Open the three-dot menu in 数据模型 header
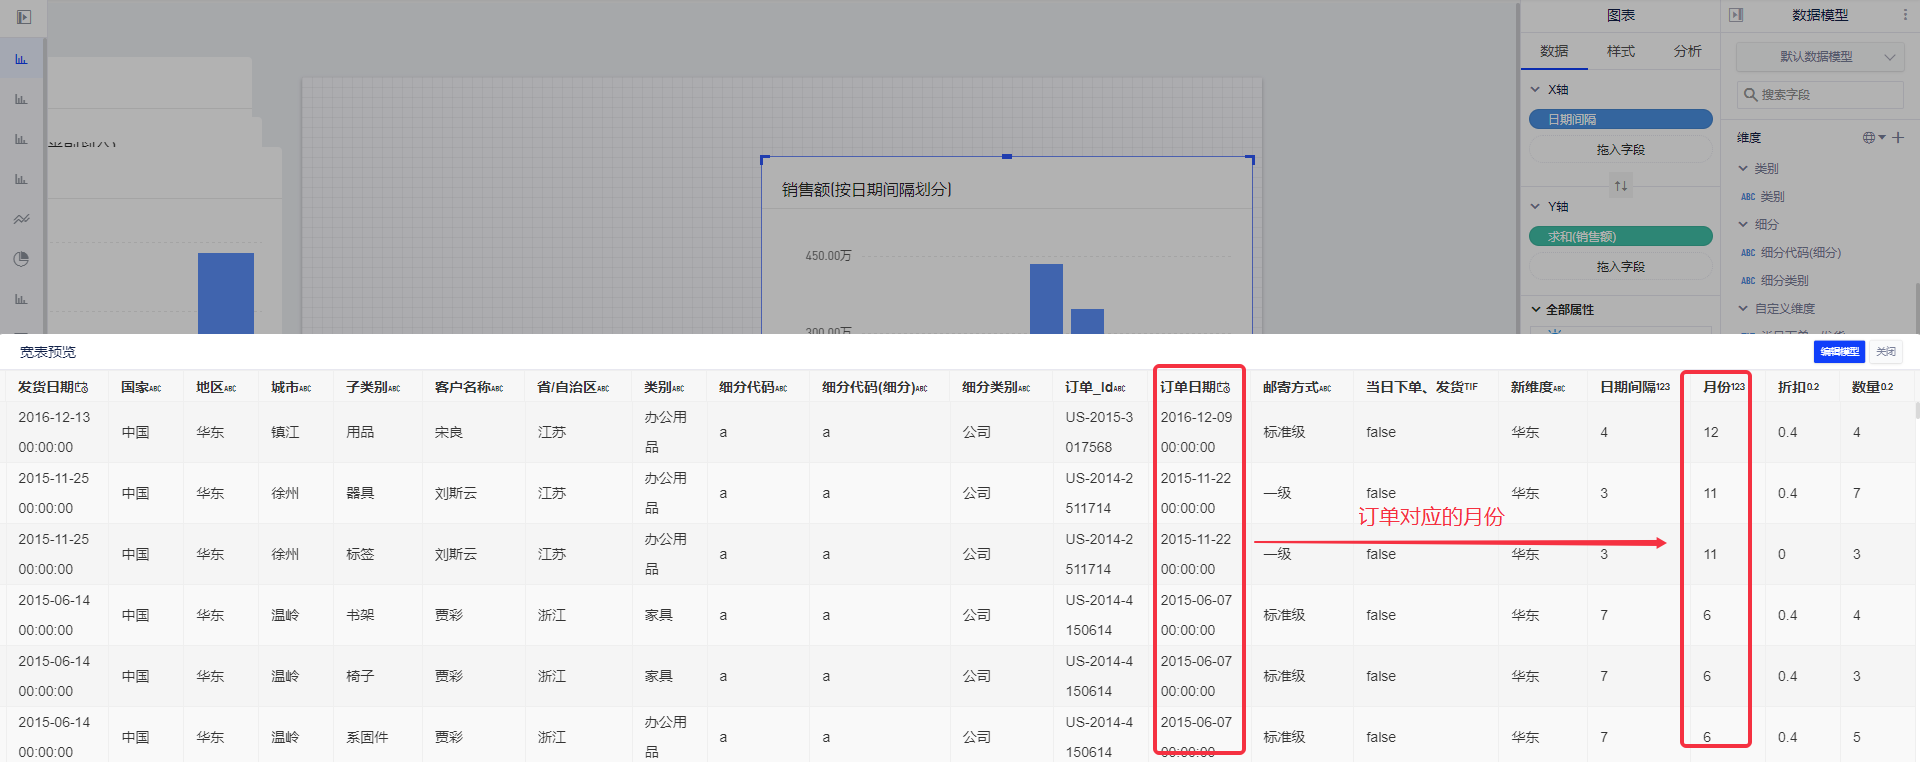 pyautogui.click(x=1905, y=15)
